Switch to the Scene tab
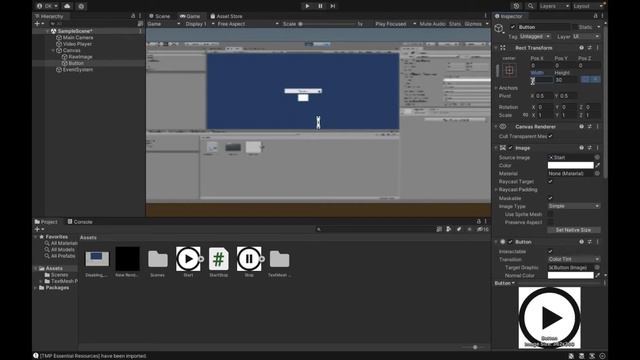This screenshot has height=360, width=640. (159, 16)
